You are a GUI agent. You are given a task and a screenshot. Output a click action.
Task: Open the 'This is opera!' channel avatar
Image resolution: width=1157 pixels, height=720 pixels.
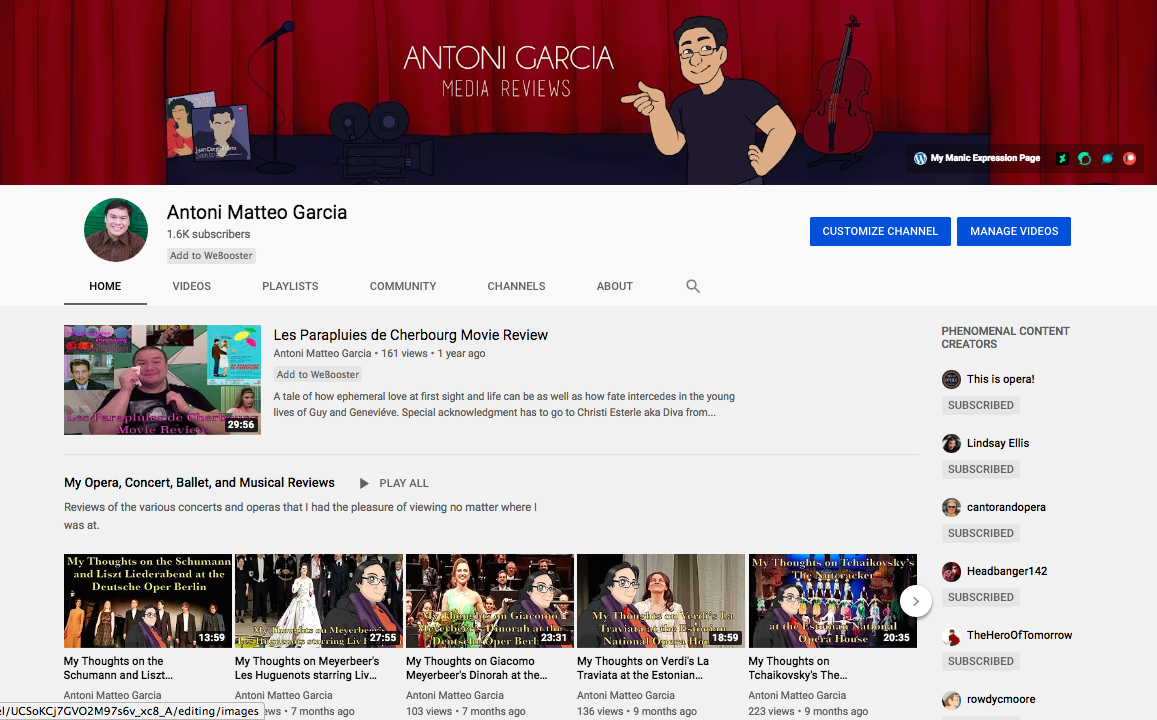click(x=951, y=379)
